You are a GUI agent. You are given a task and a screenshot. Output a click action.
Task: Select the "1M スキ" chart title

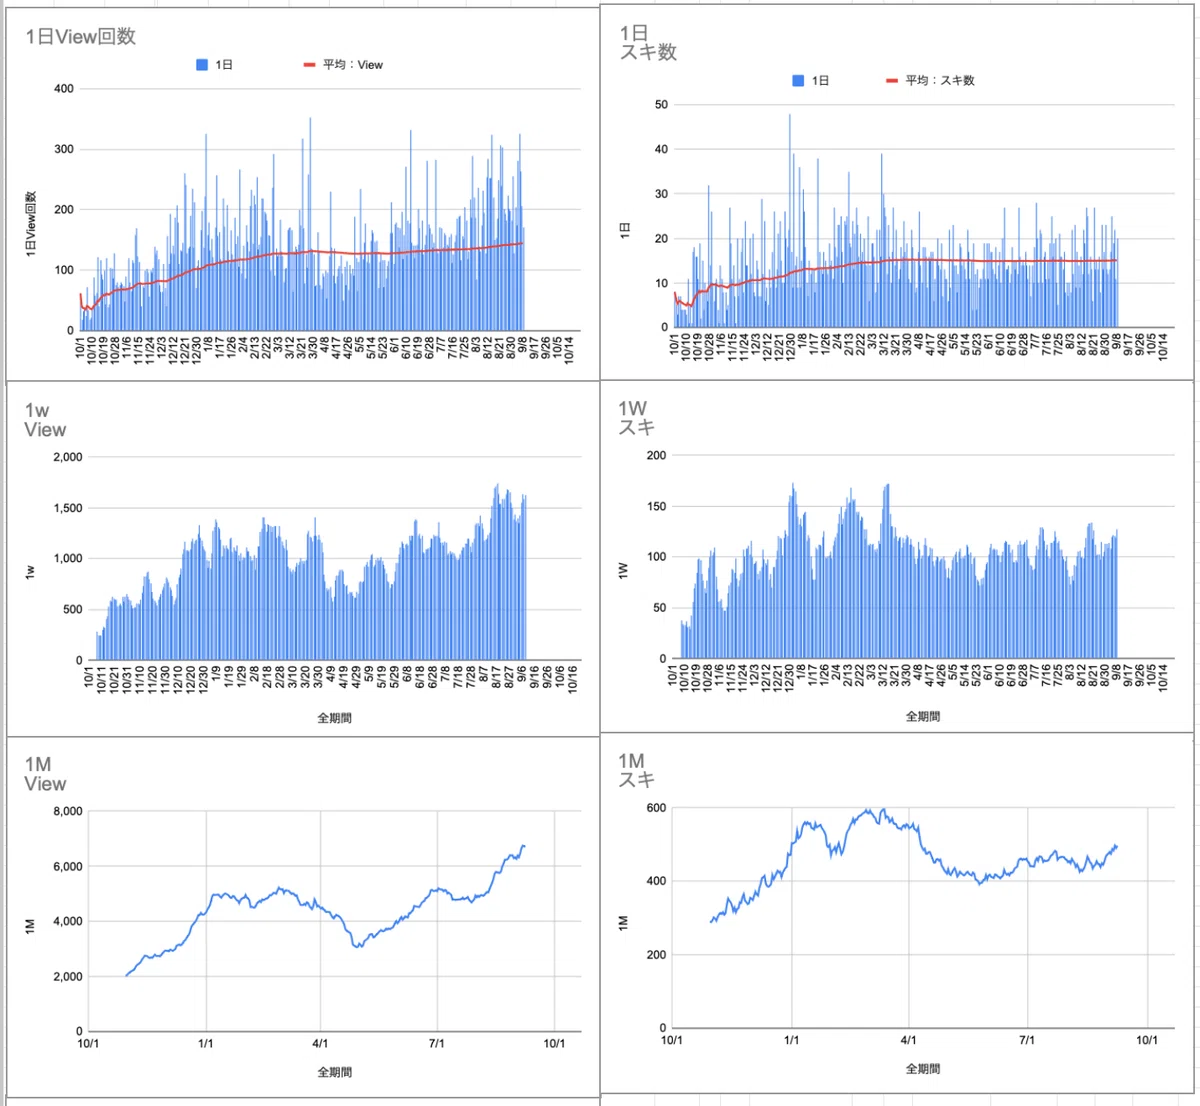635,770
